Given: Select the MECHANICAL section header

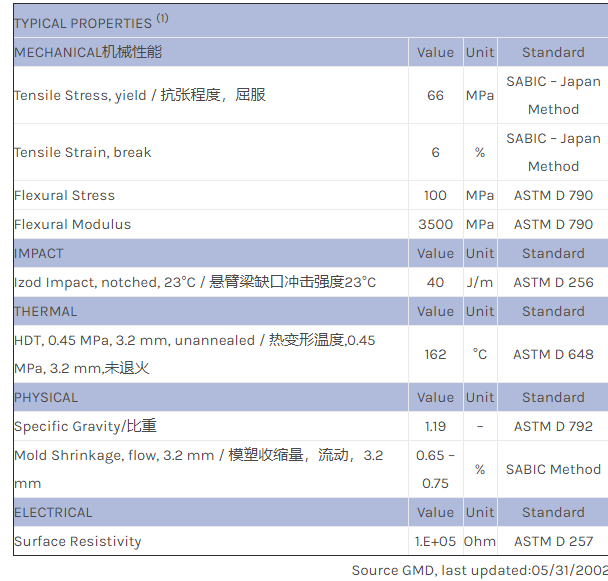Looking at the screenshot, I should [88, 52].
